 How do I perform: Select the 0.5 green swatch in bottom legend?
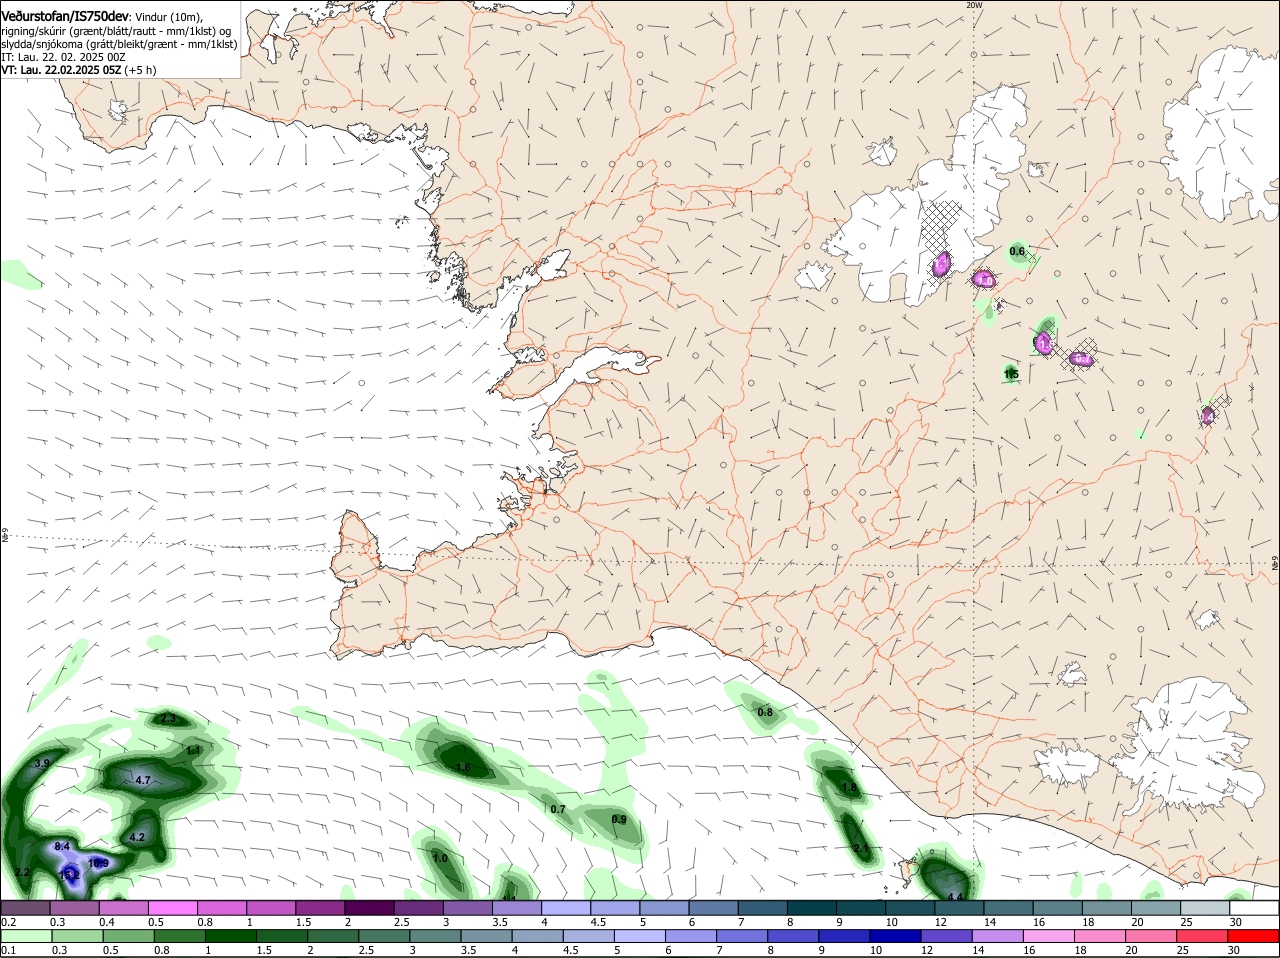click(127, 936)
